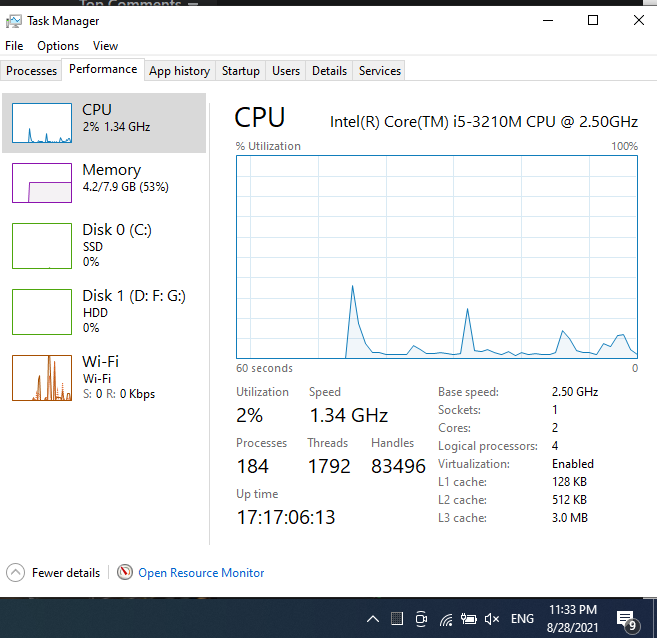Screen dimensions: 657x638
Task: Click the square tray app icon
Action: pos(396,618)
